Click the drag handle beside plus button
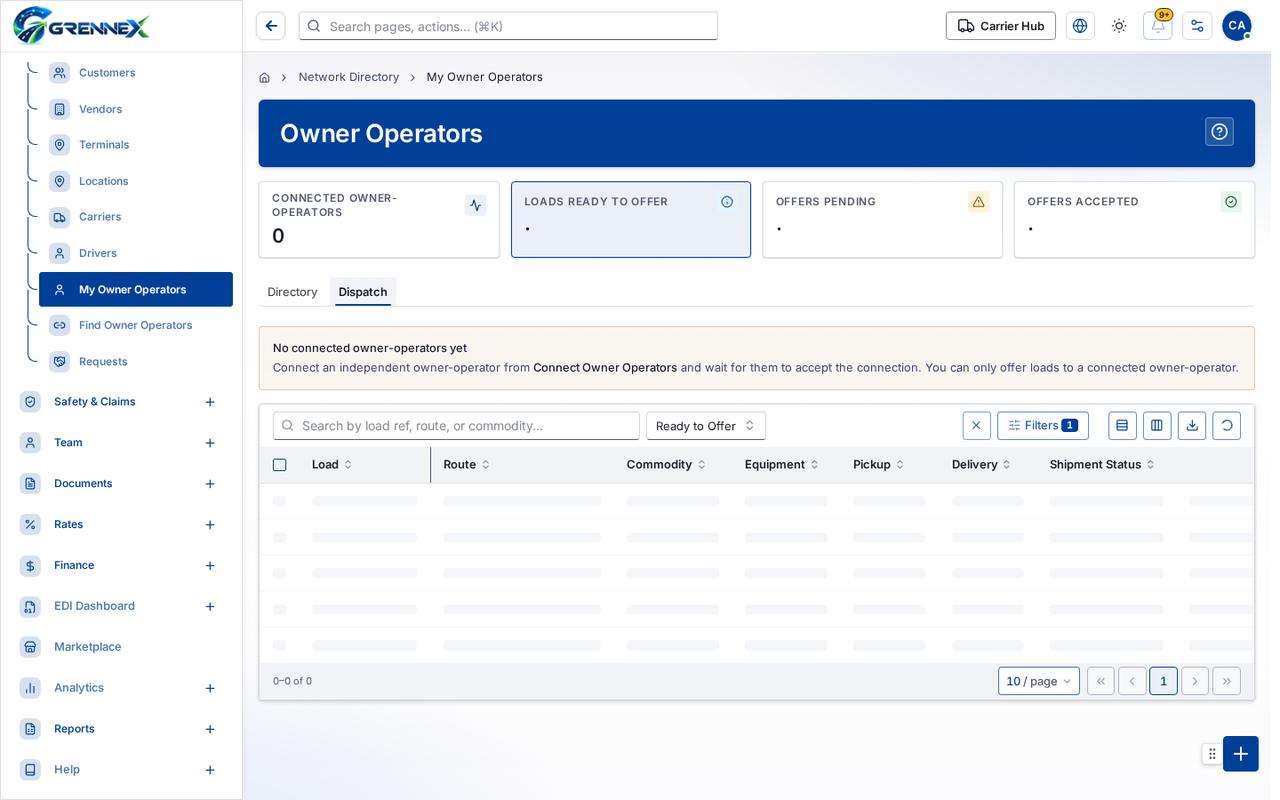 click(x=1212, y=754)
